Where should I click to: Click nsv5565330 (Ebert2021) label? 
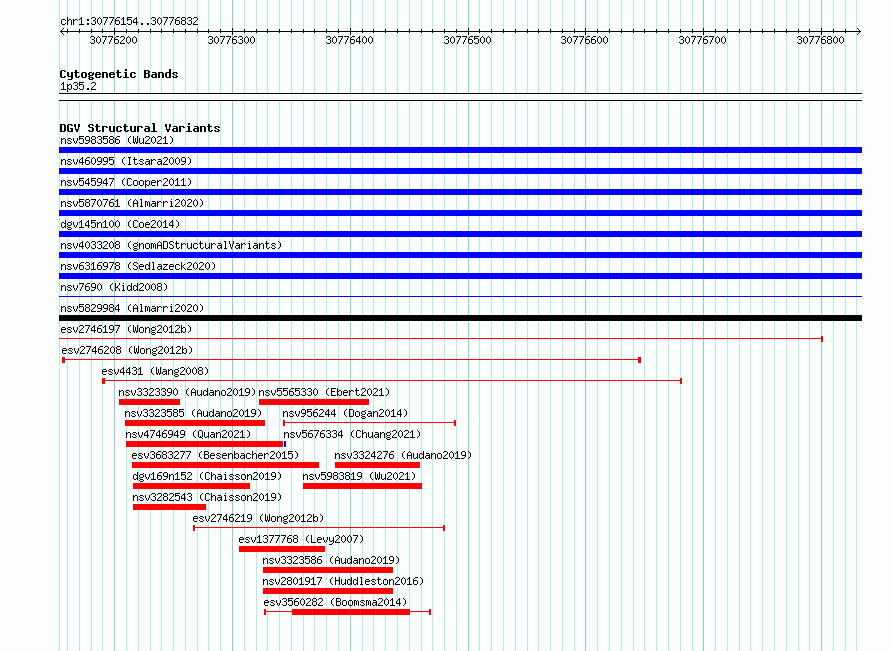(x=324, y=392)
